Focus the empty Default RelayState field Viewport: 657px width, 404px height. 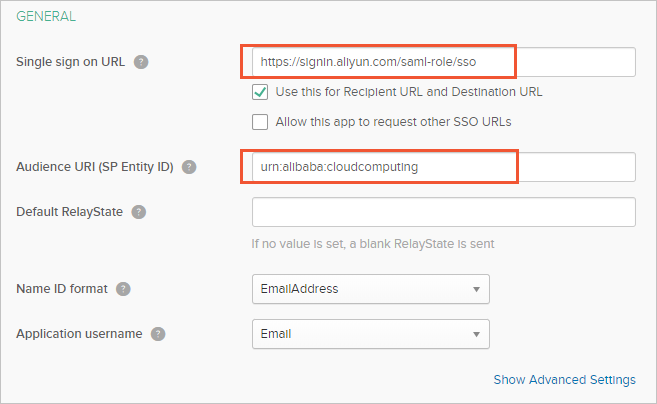click(x=444, y=212)
